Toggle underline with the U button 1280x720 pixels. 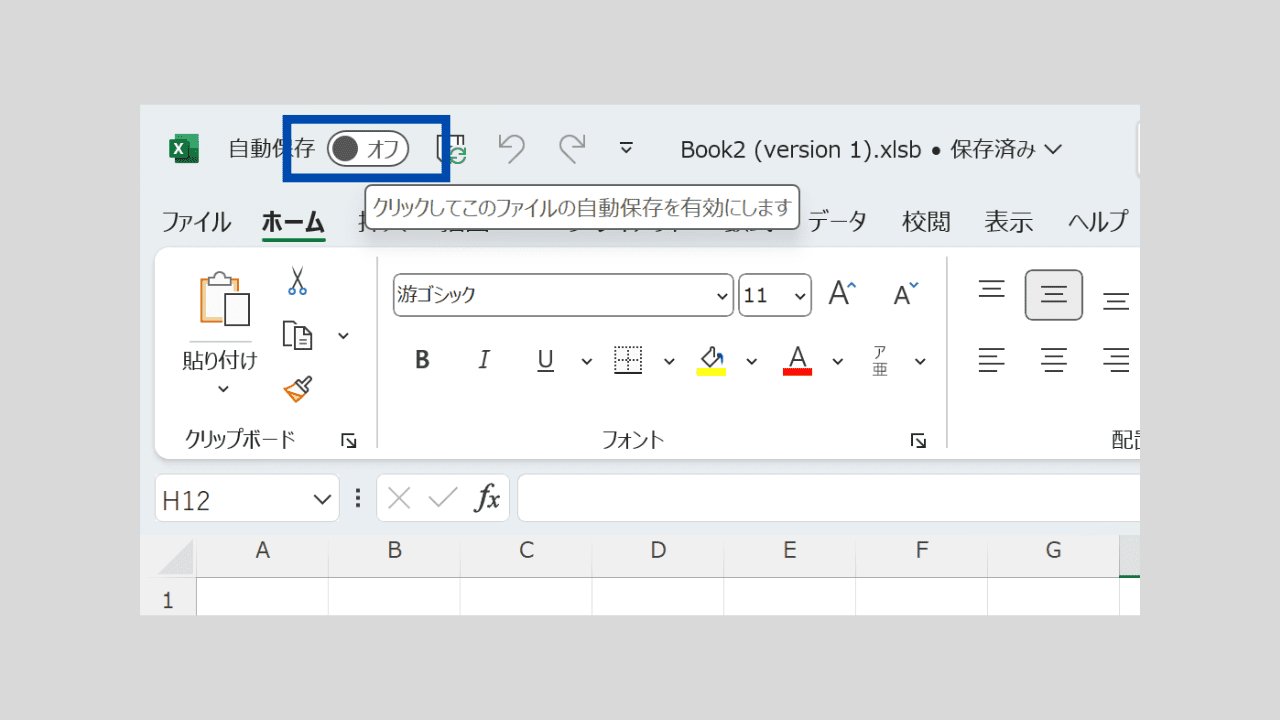pos(546,360)
